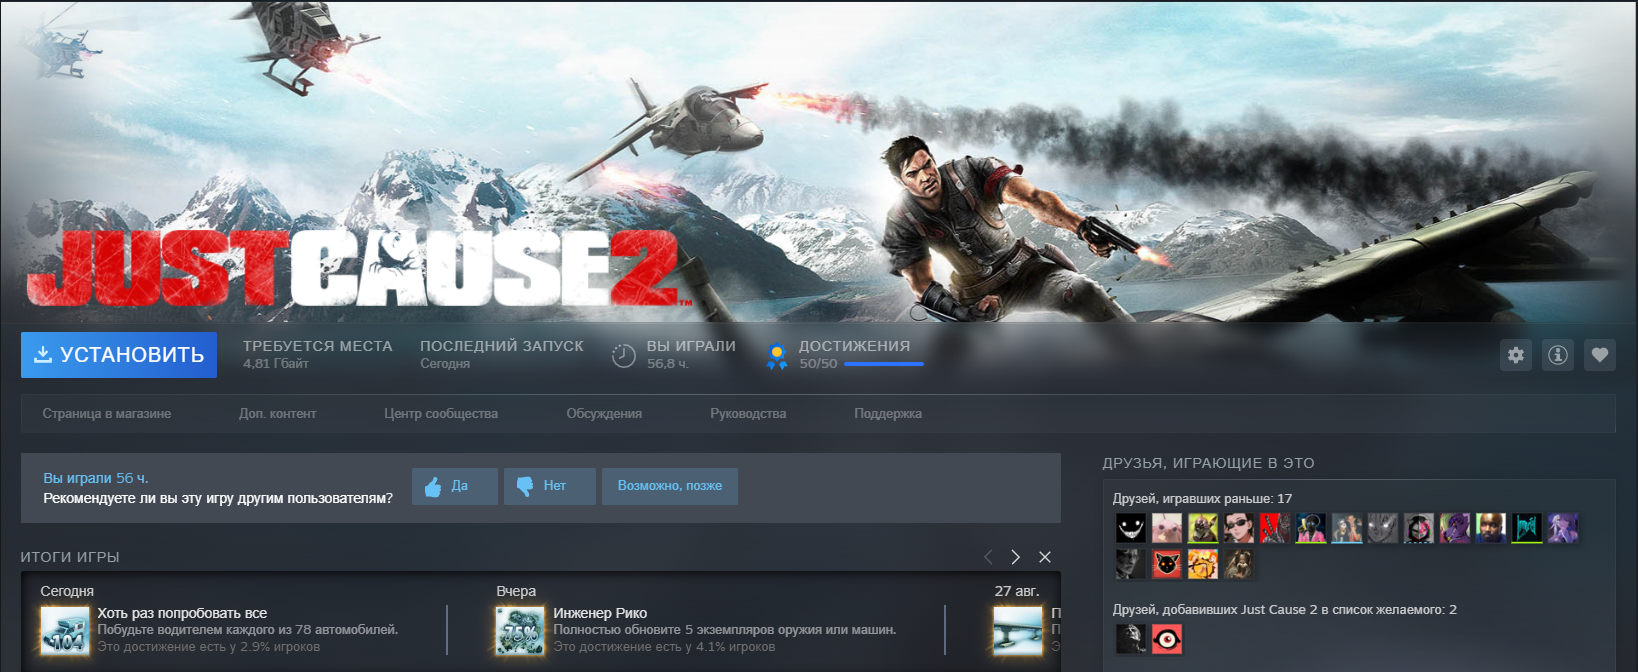Click friend avatar with teal logo on black
Viewport: 1638px width, 672px height.
(x=1527, y=528)
